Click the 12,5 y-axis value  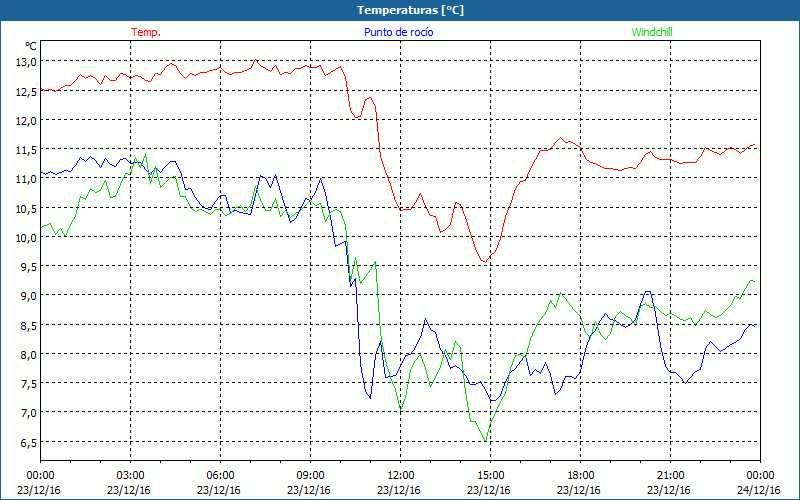26,91
